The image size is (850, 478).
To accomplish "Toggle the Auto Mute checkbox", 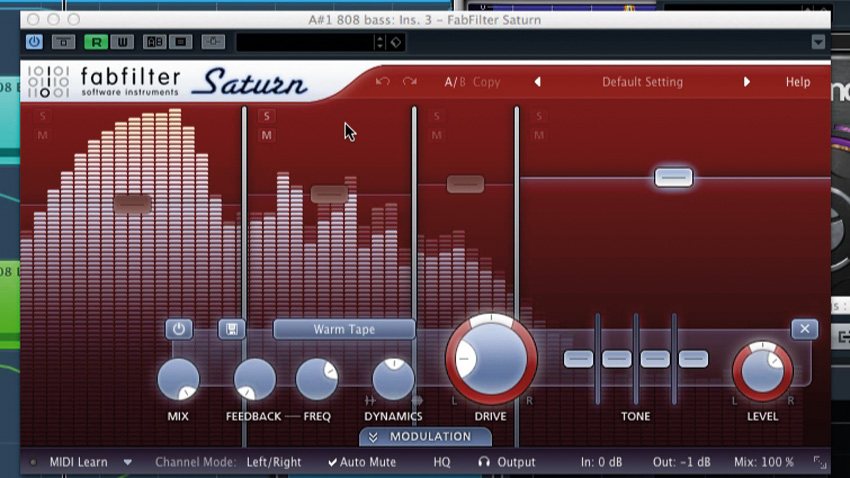I will click(362, 462).
